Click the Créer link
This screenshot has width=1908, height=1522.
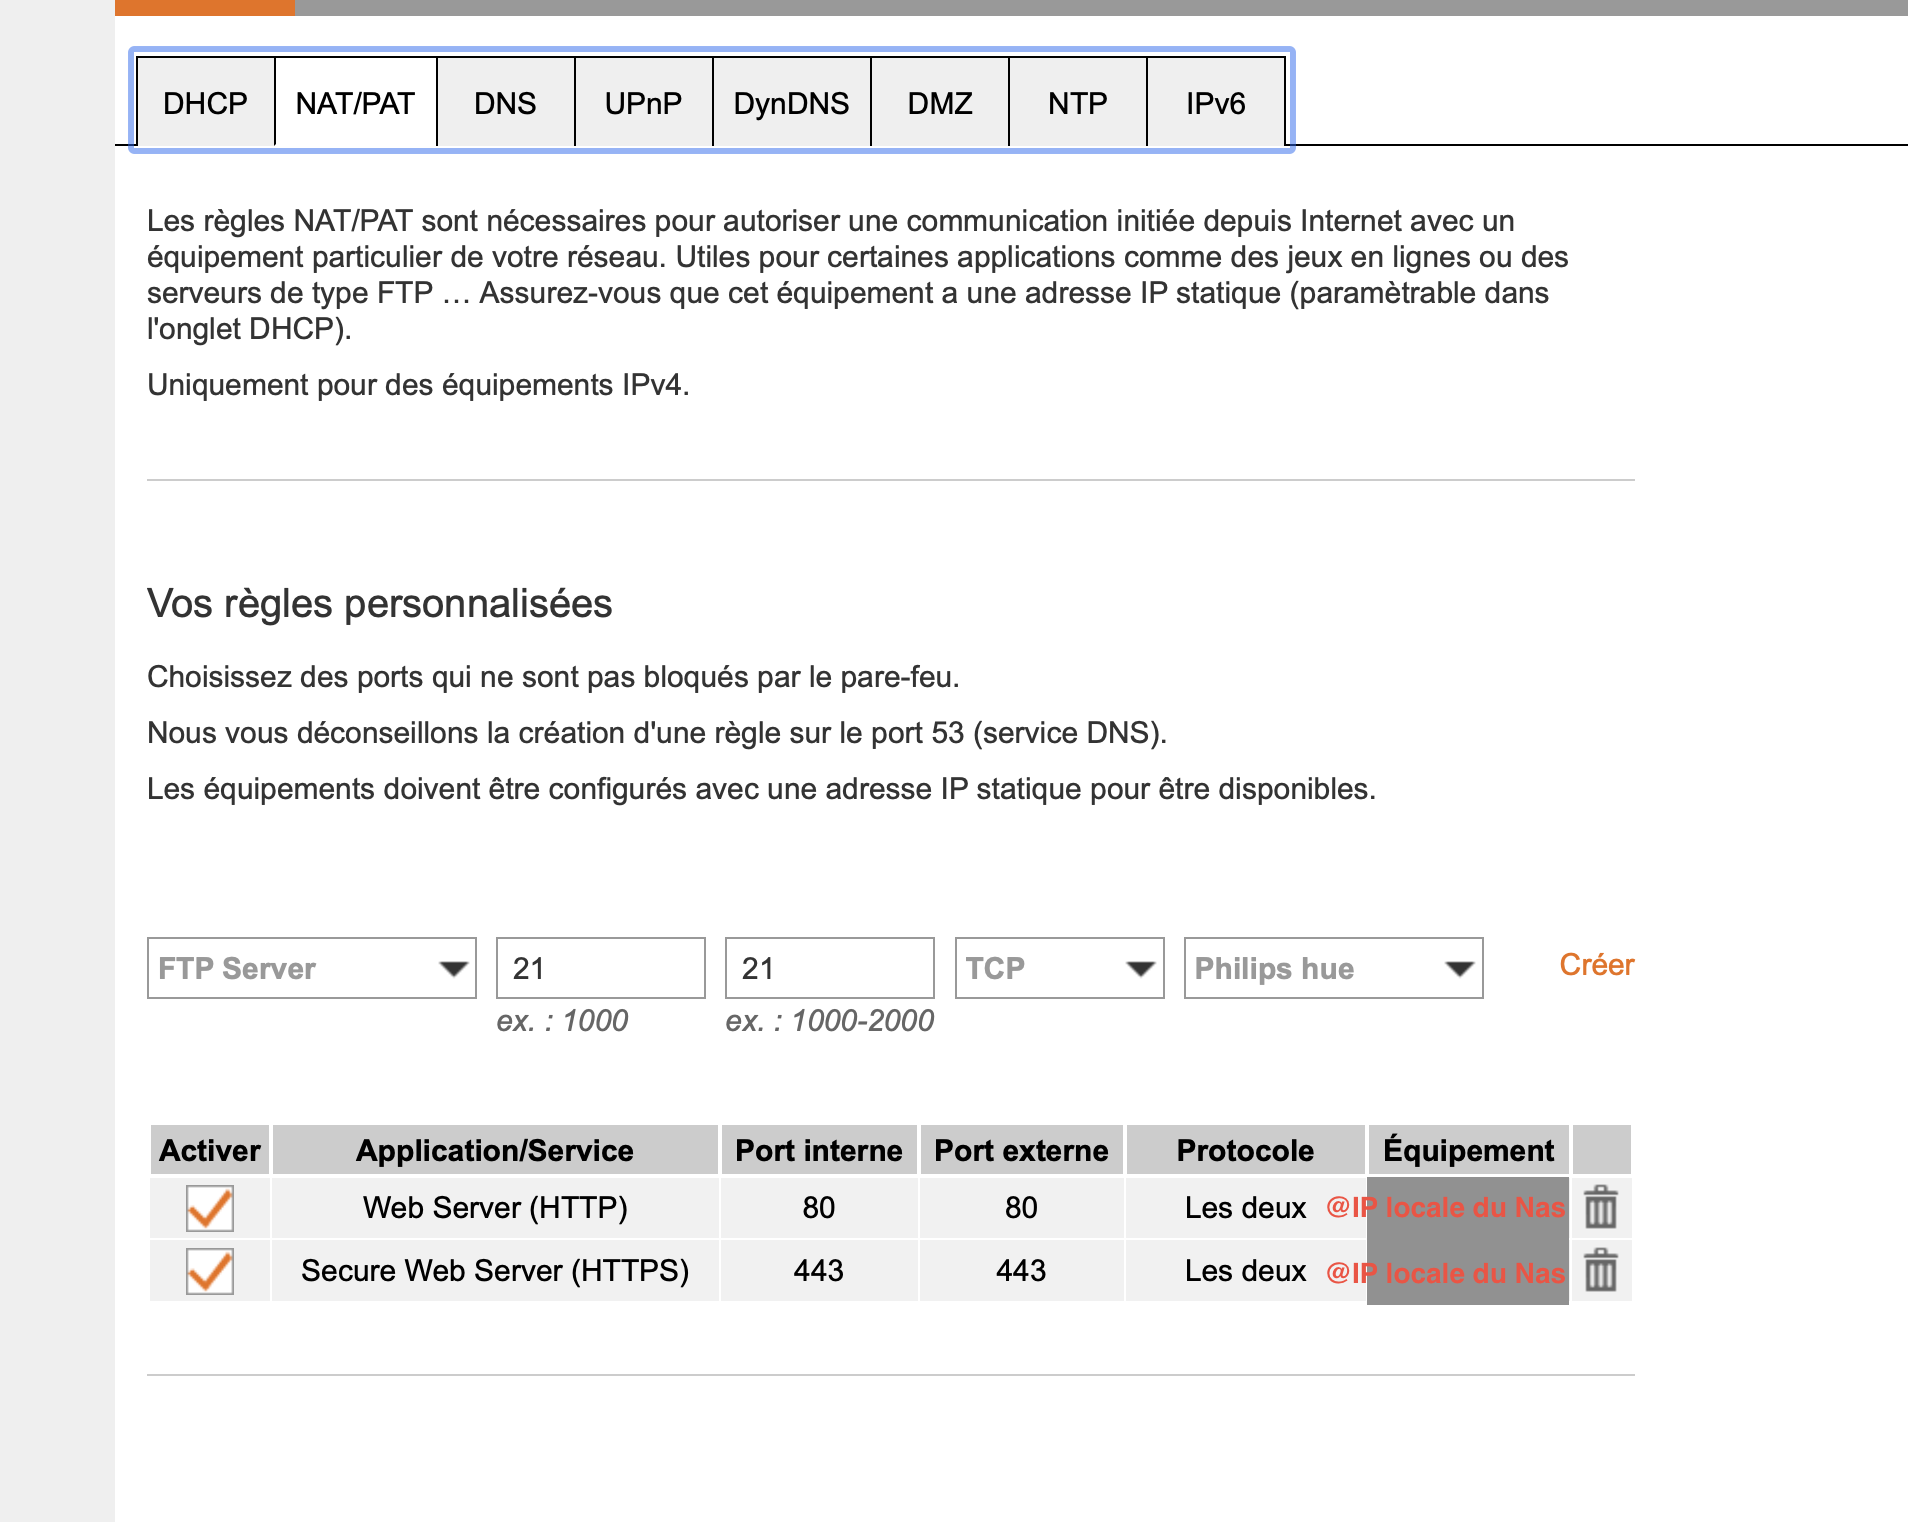point(1596,965)
